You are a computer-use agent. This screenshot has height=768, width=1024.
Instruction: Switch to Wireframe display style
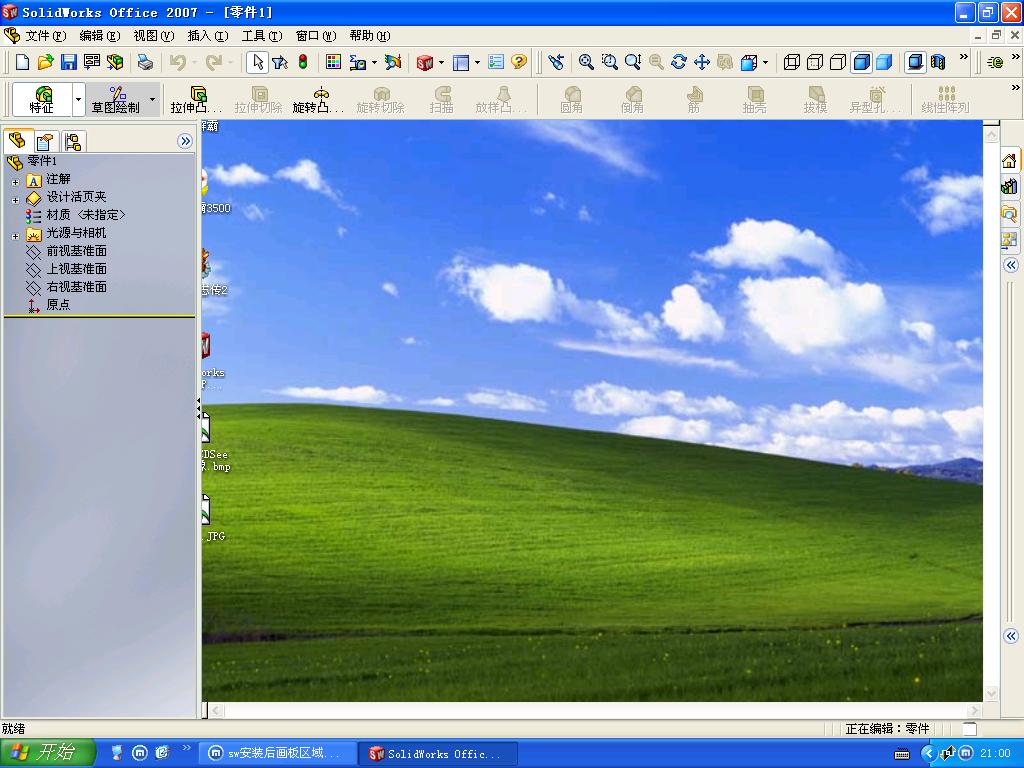pos(792,62)
